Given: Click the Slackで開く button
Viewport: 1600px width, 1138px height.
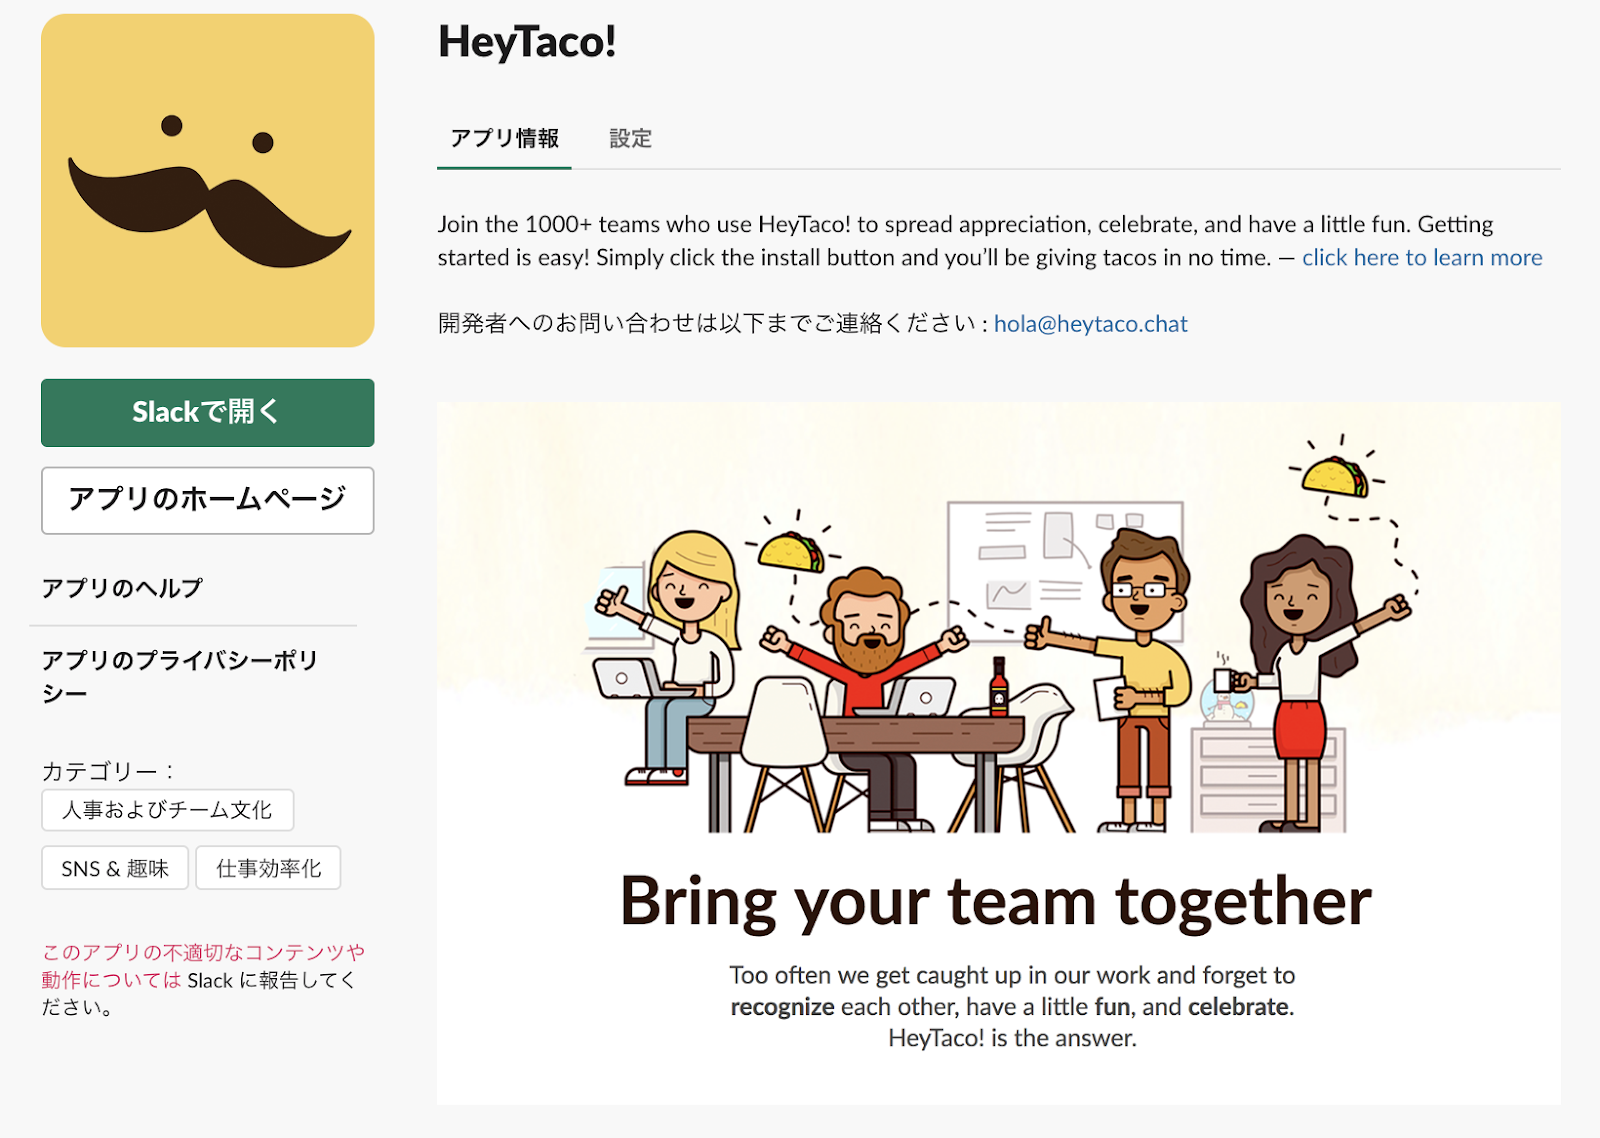Looking at the screenshot, I should click(x=208, y=413).
